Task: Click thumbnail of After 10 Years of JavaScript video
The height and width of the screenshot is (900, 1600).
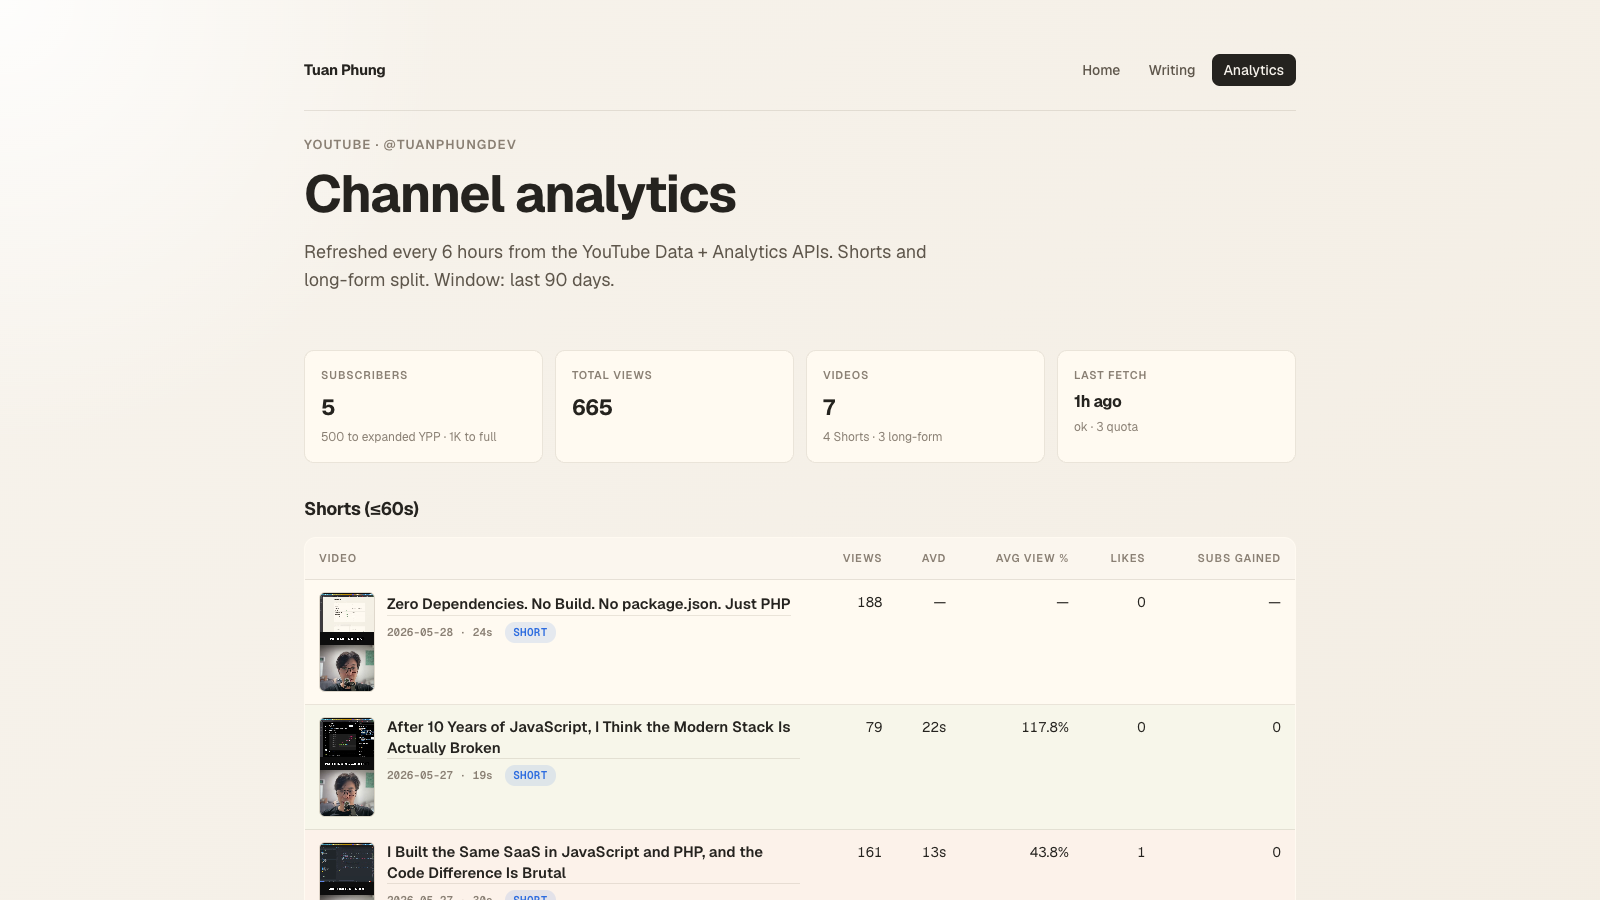Action: coord(347,767)
